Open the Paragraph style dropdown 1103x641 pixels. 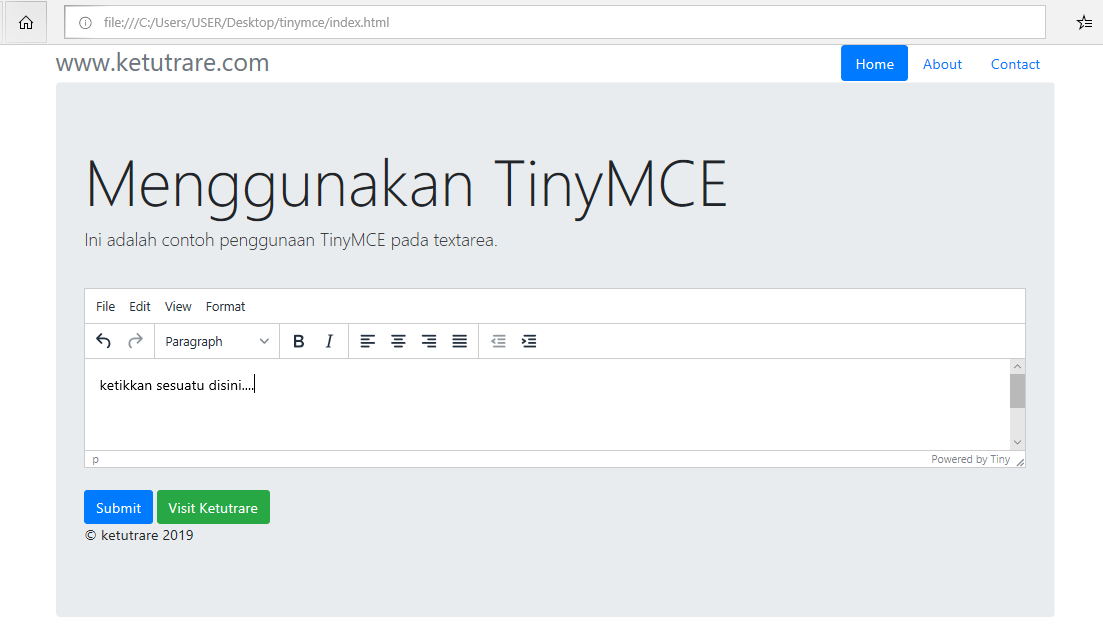click(216, 341)
